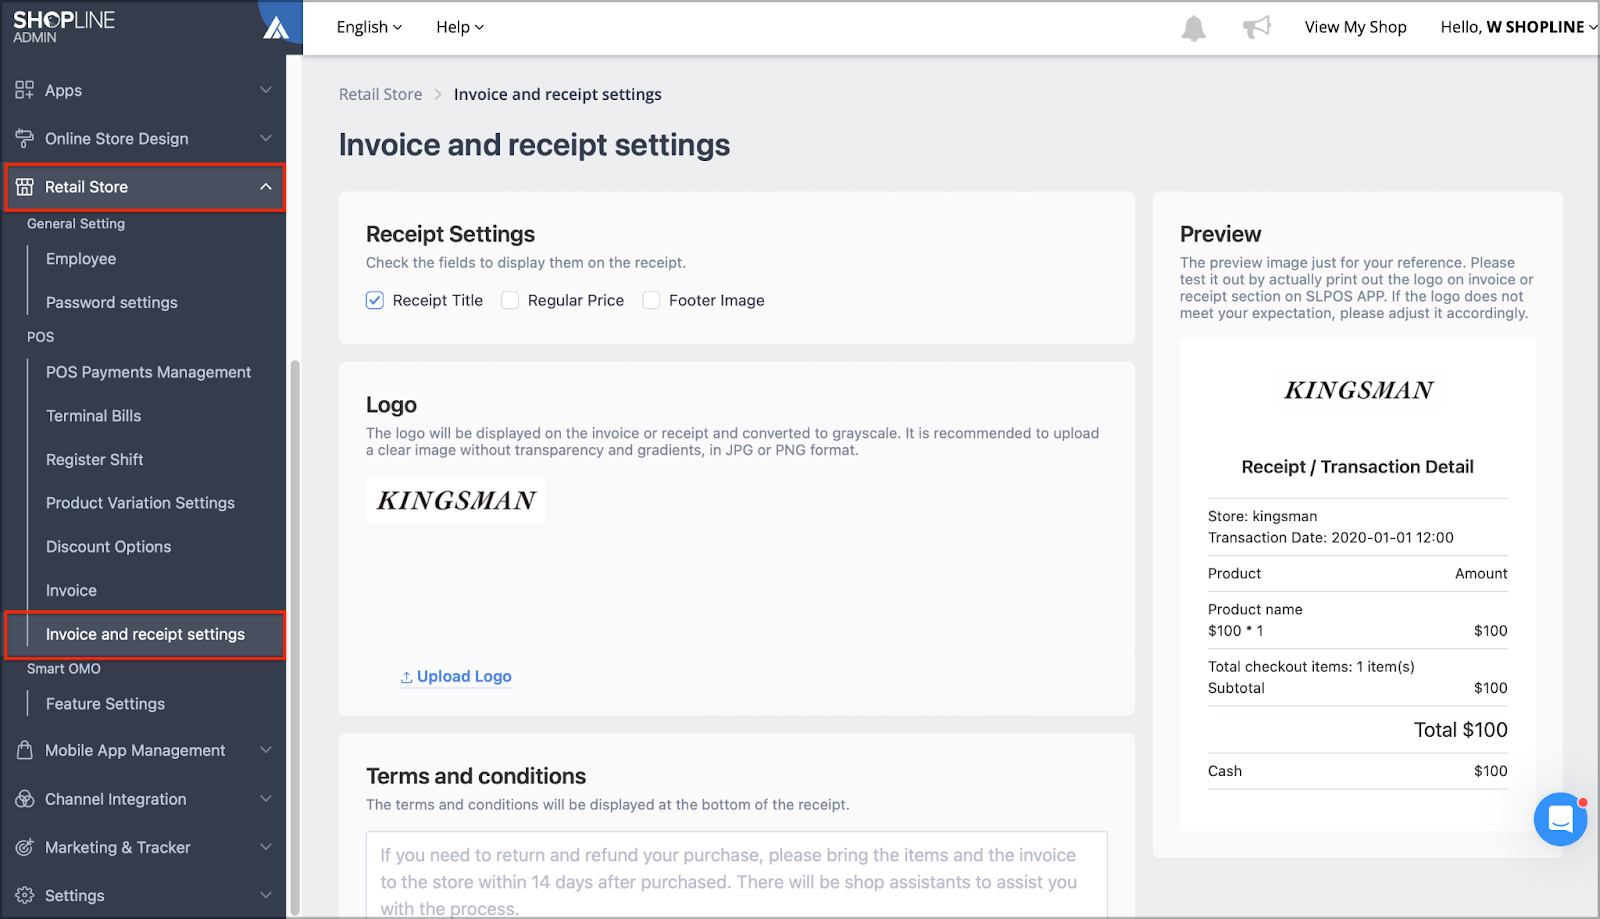Click the Retail Store storefront icon

pyautogui.click(x=26, y=186)
